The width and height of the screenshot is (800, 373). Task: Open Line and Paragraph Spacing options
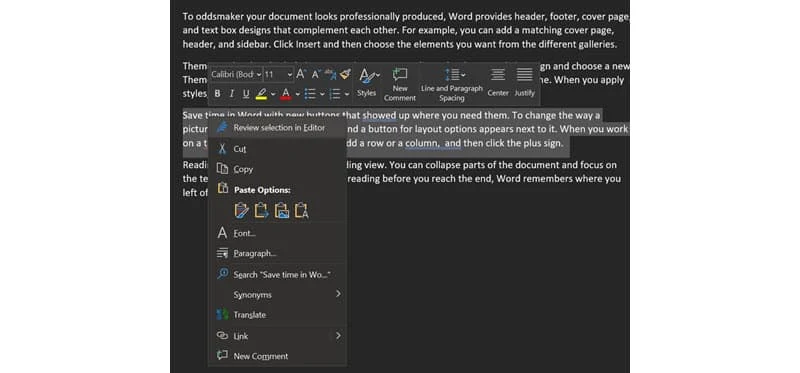[x=452, y=84]
